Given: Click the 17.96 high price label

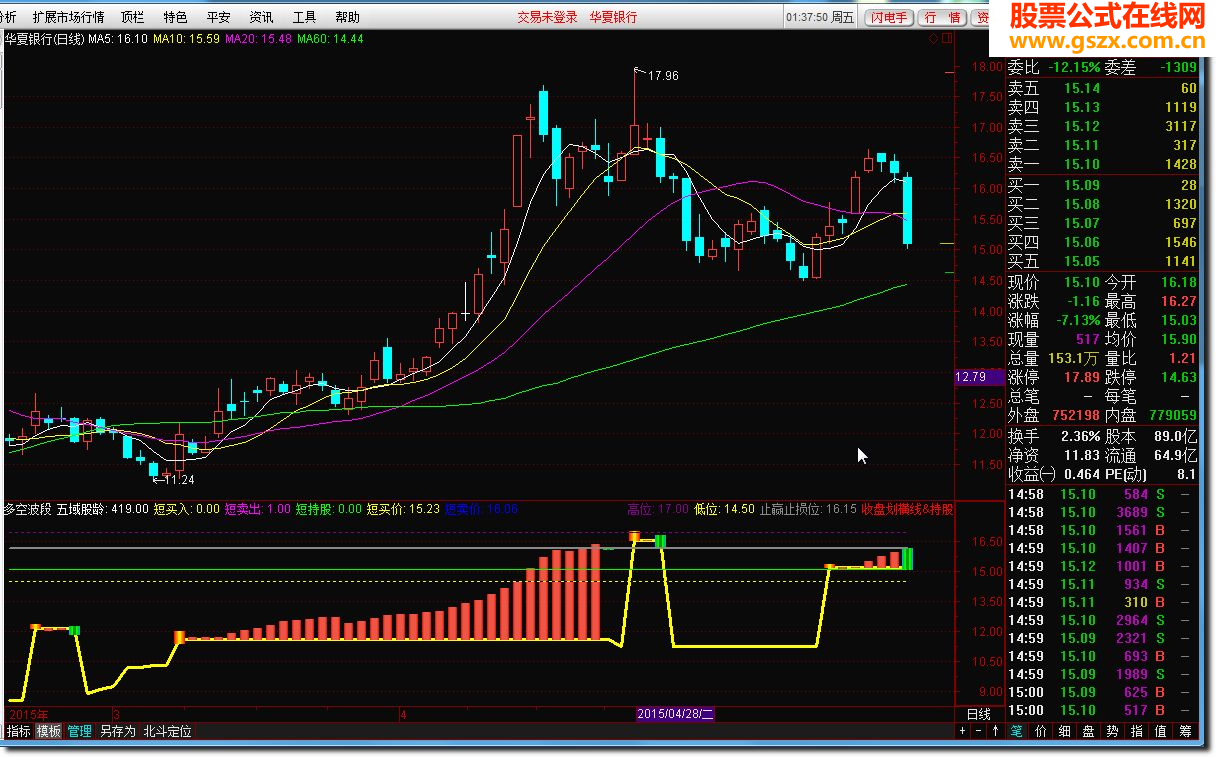Looking at the screenshot, I should click(x=663, y=76).
